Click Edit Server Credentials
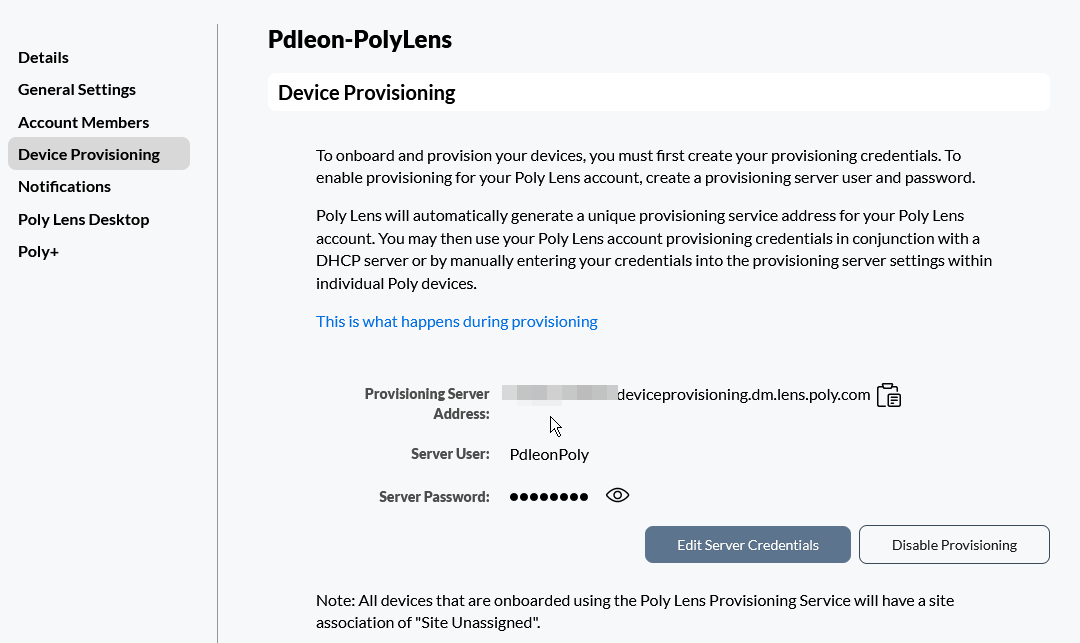This screenshot has height=643, width=1080. pos(747,544)
